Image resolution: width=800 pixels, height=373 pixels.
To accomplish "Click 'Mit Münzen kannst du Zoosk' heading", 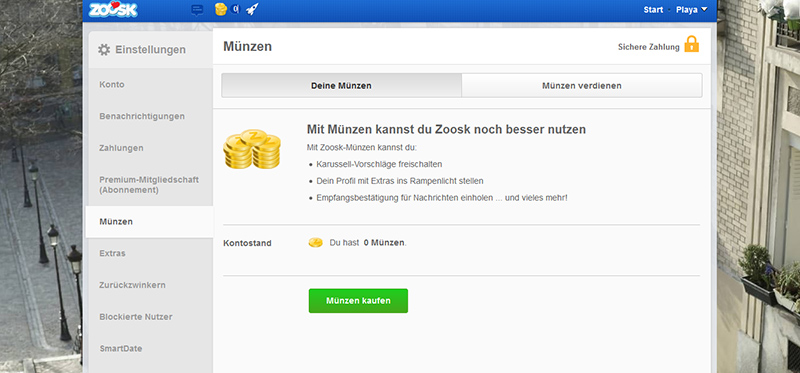I will point(446,130).
